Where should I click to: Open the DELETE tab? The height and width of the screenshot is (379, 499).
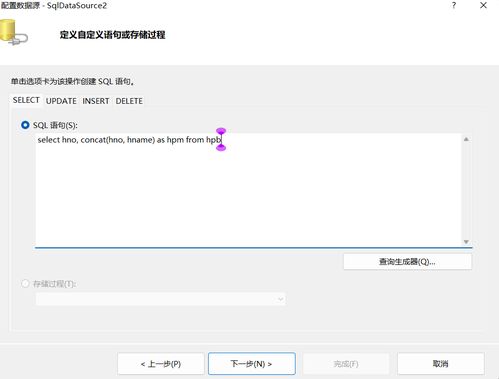coord(129,101)
